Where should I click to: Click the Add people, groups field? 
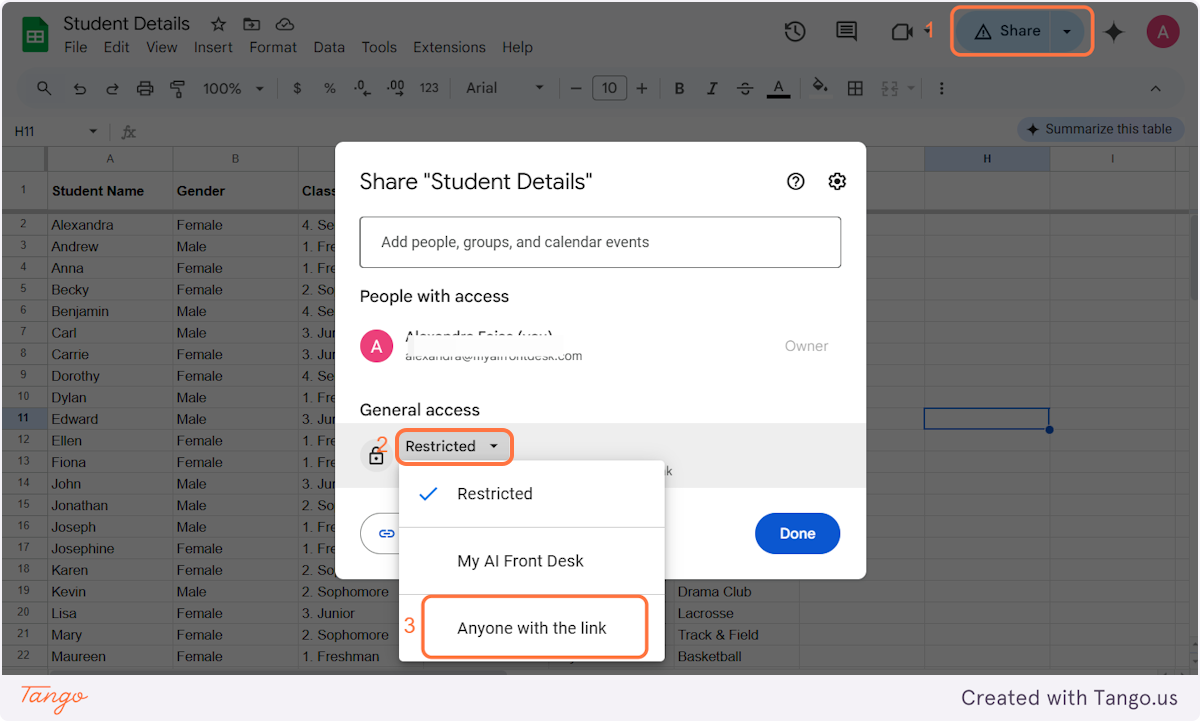[600, 242]
